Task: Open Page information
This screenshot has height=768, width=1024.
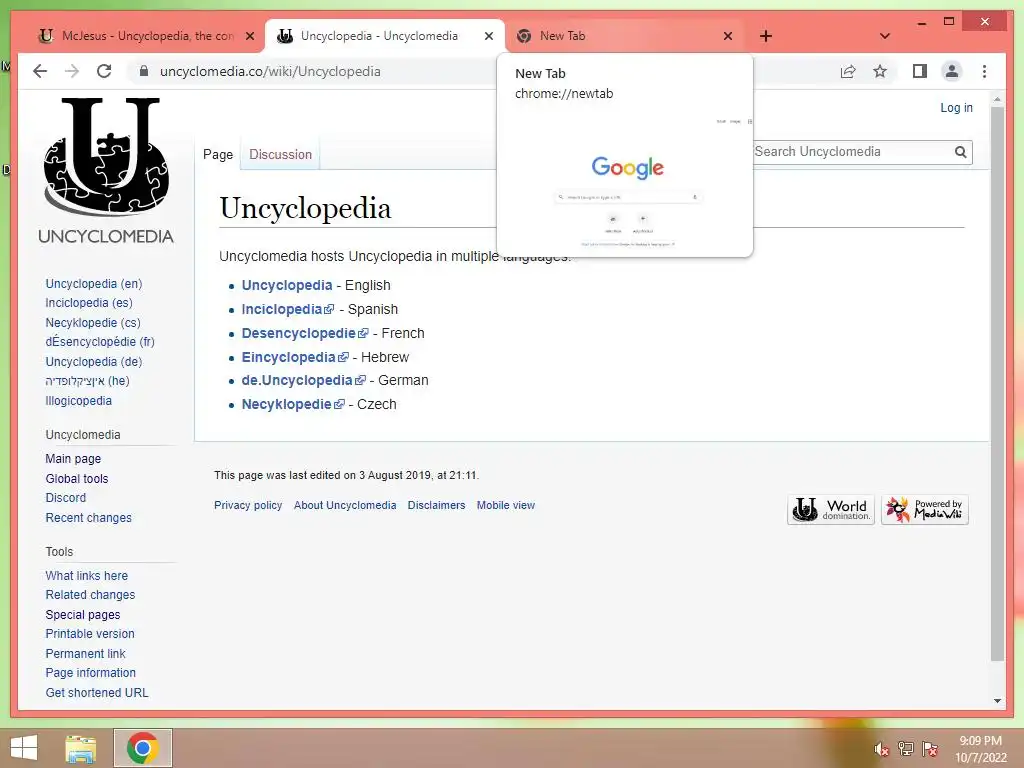Action: (90, 673)
